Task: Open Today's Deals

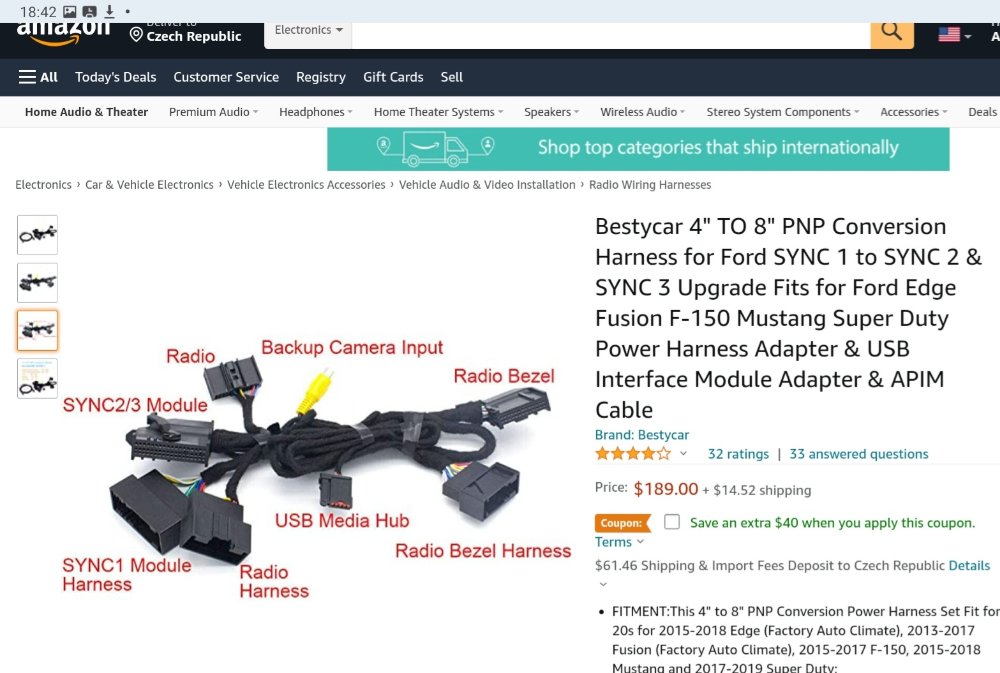Action: [x=115, y=77]
